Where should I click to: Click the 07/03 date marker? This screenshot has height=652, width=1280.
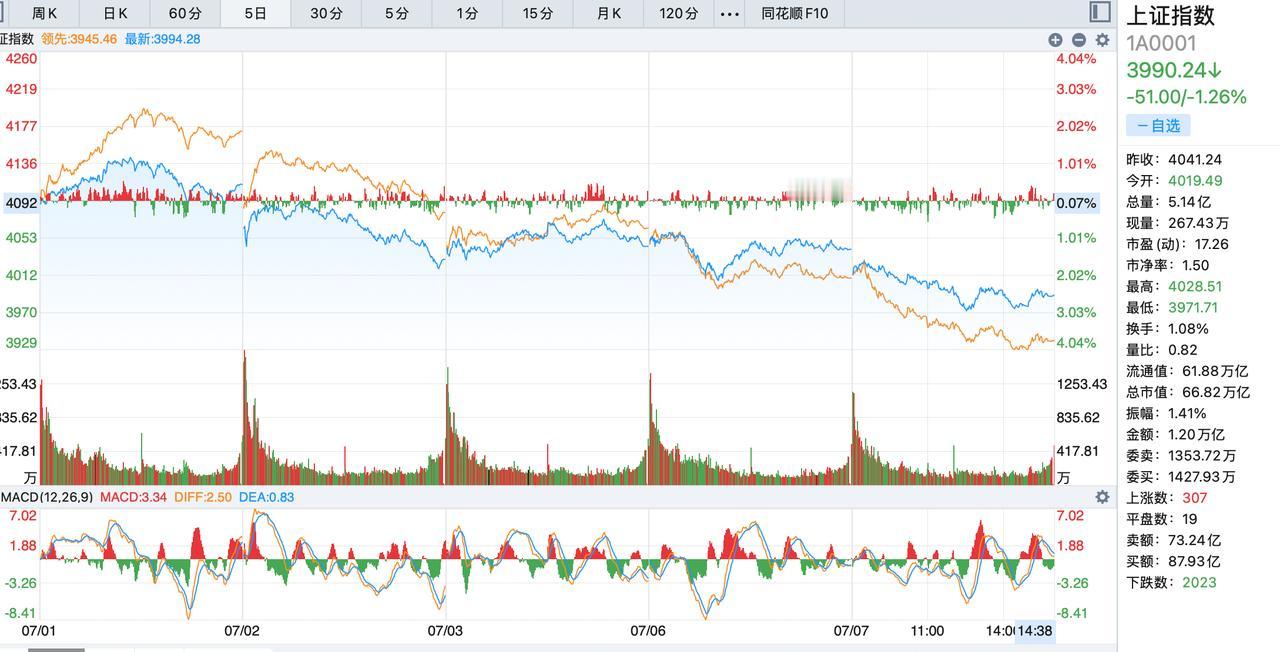point(445,631)
